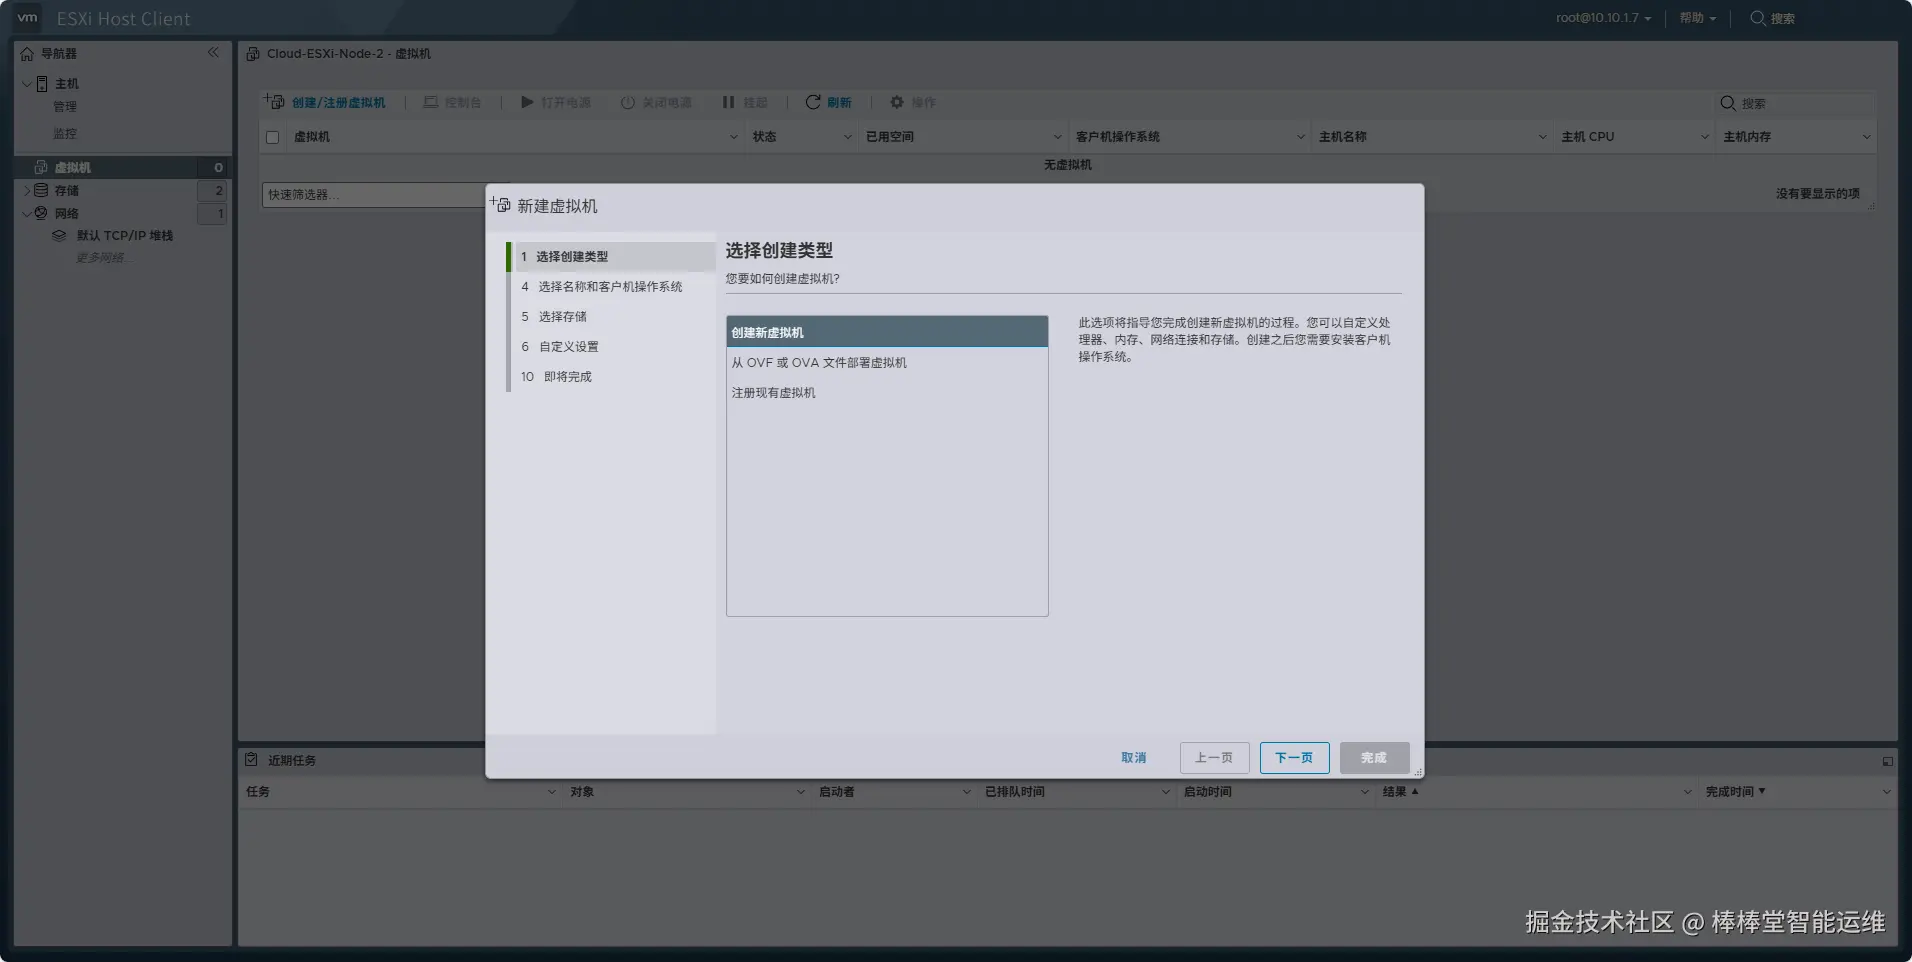Click the 快速筛选器 quick filter field
Image resolution: width=1912 pixels, height=962 pixels.
[x=373, y=195]
